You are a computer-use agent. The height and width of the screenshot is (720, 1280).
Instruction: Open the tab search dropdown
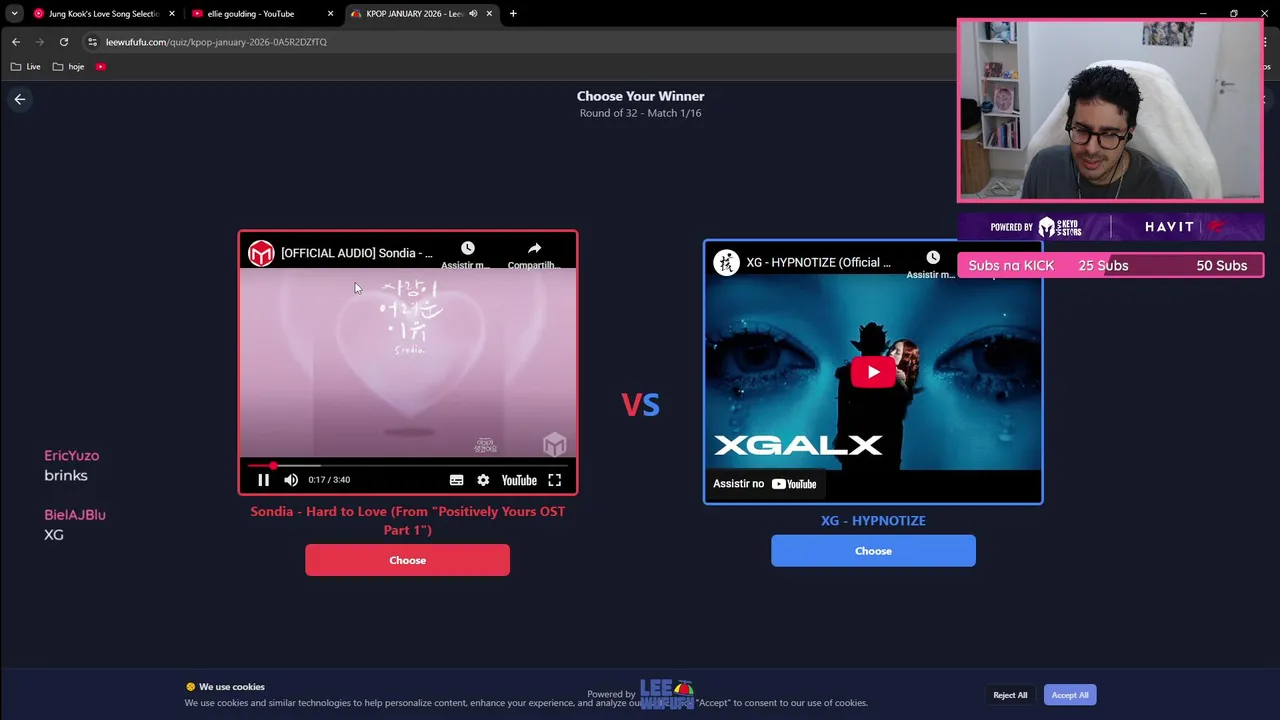[14, 14]
